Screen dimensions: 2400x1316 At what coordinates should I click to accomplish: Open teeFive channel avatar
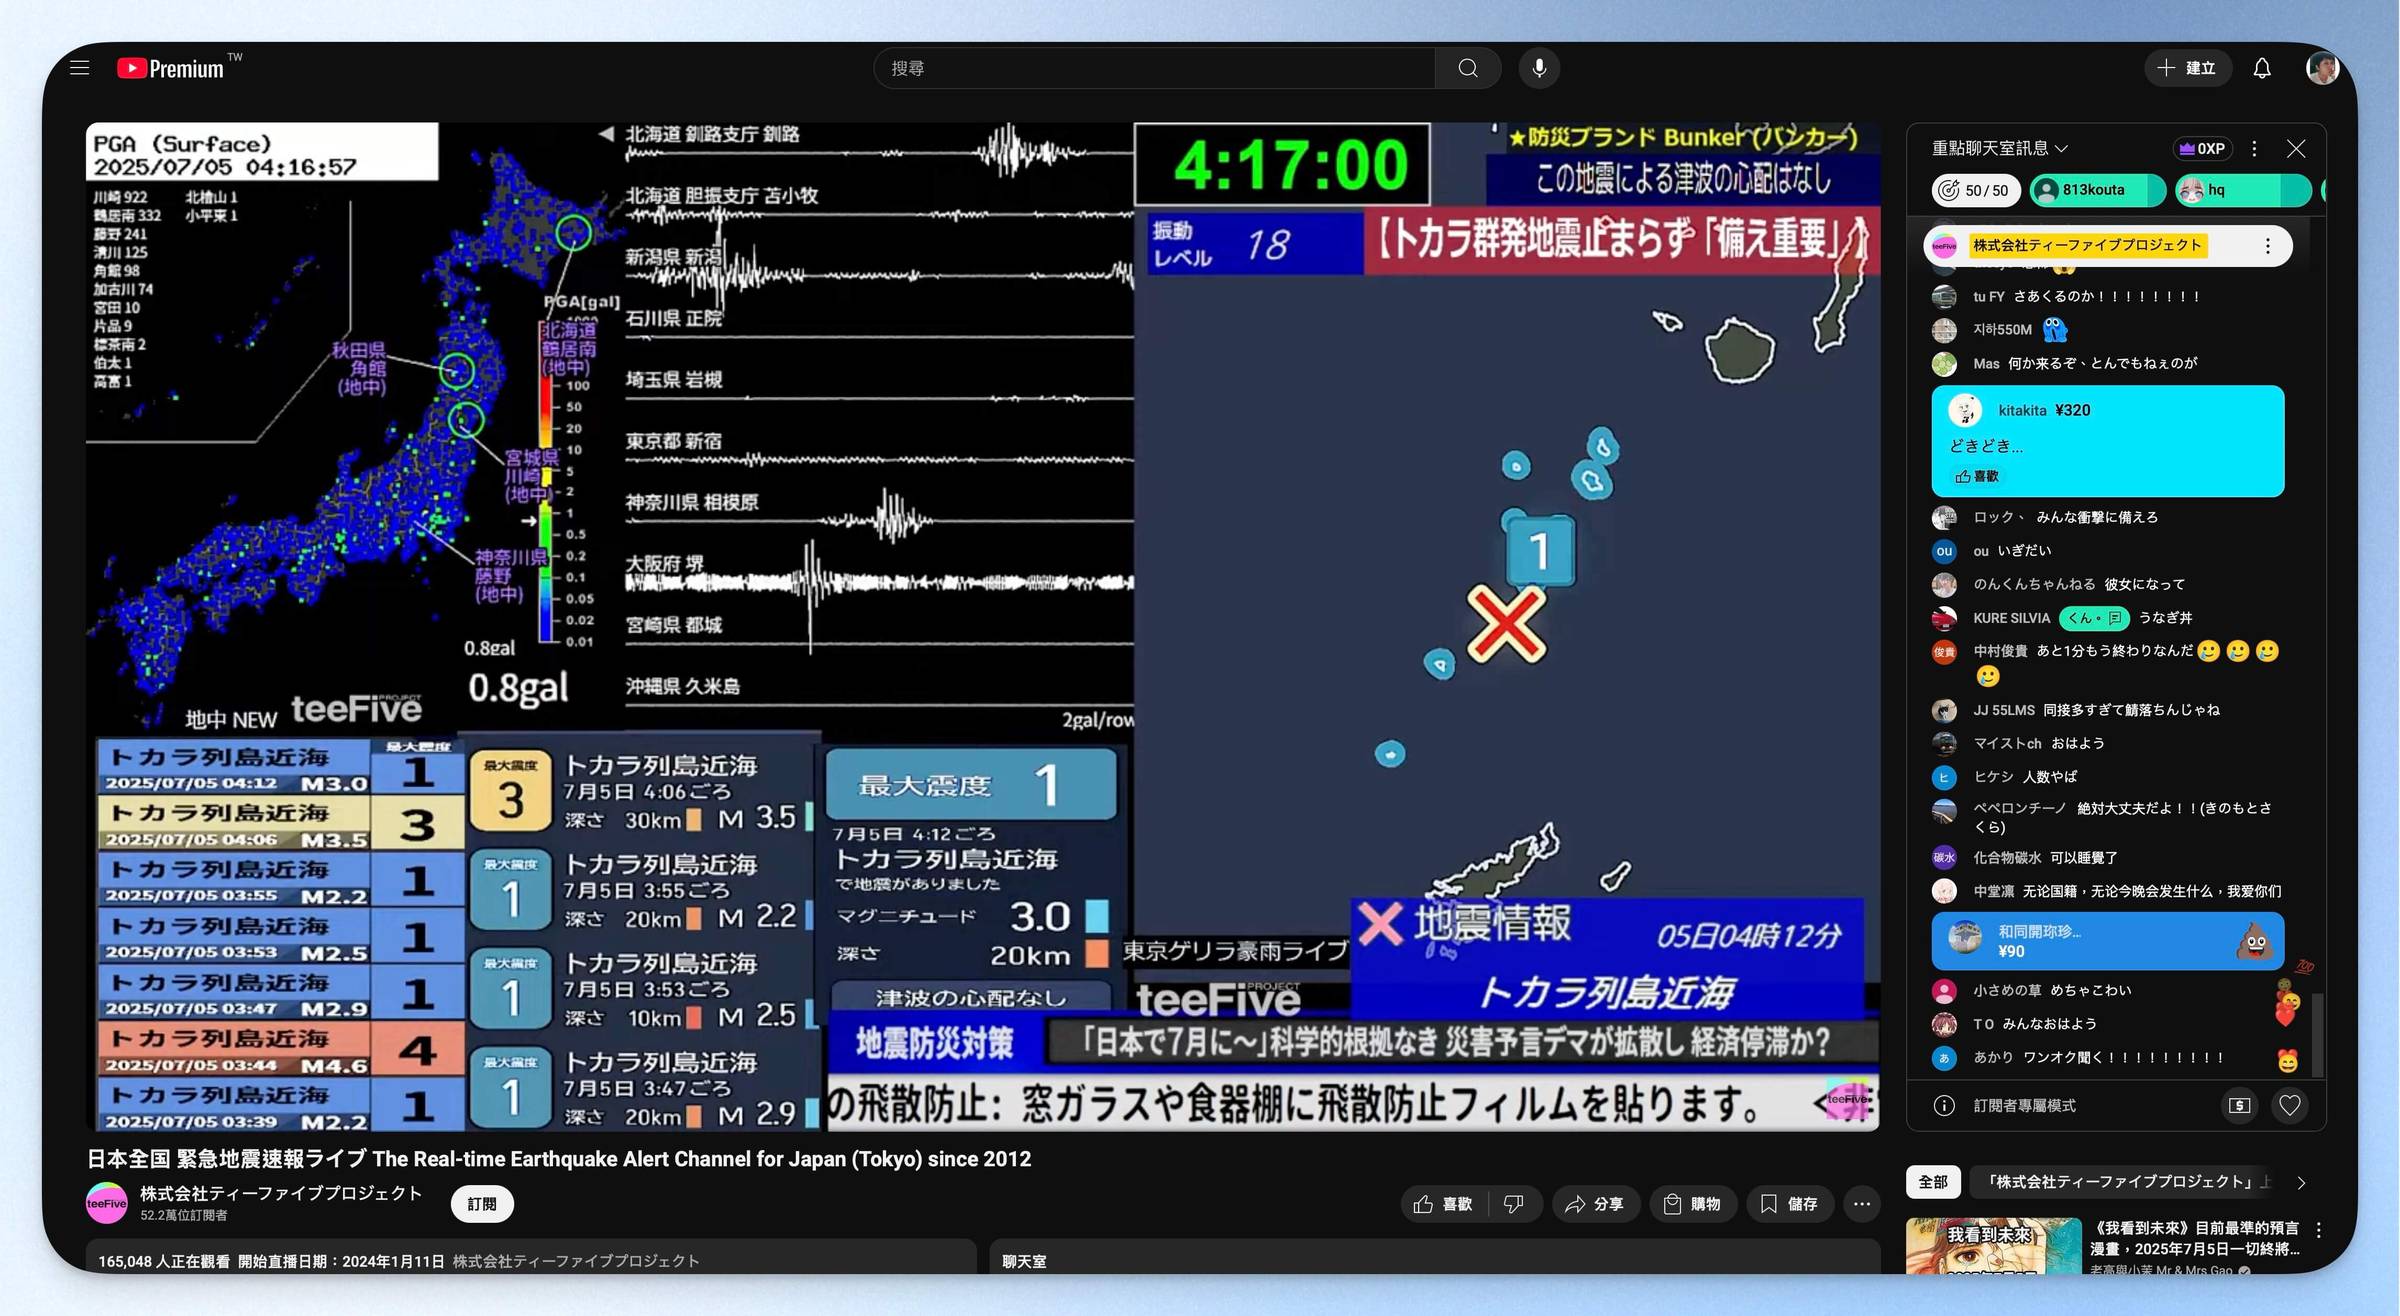coord(106,1203)
